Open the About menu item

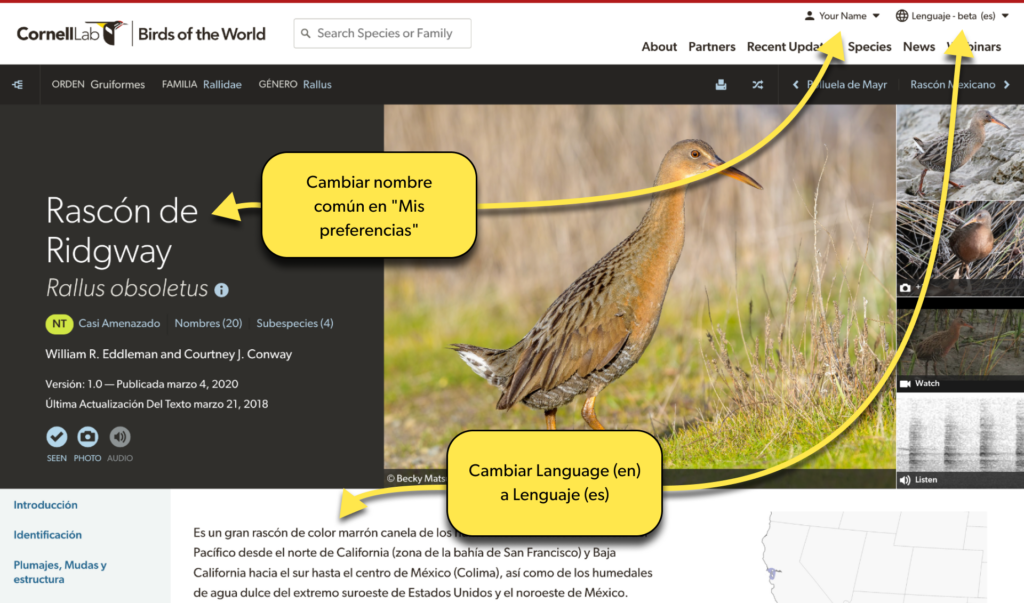[x=659, y=47]
